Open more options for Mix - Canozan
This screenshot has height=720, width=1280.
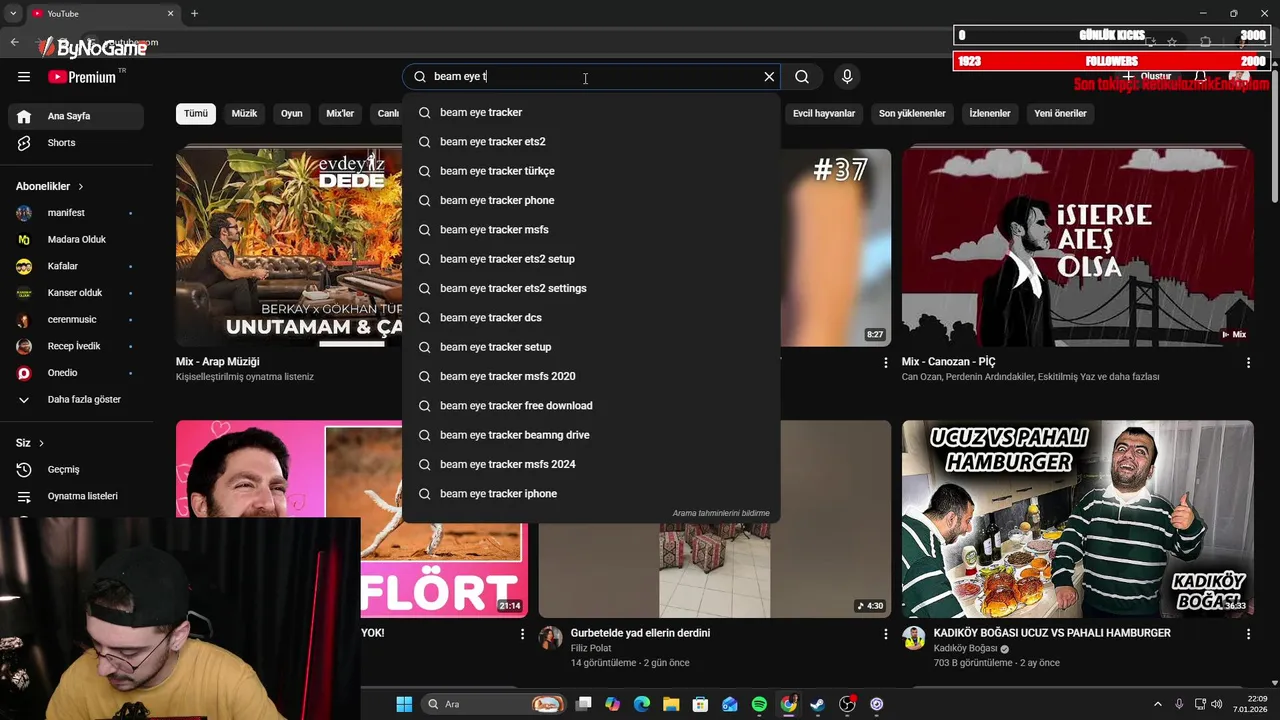click(1248, 363)
